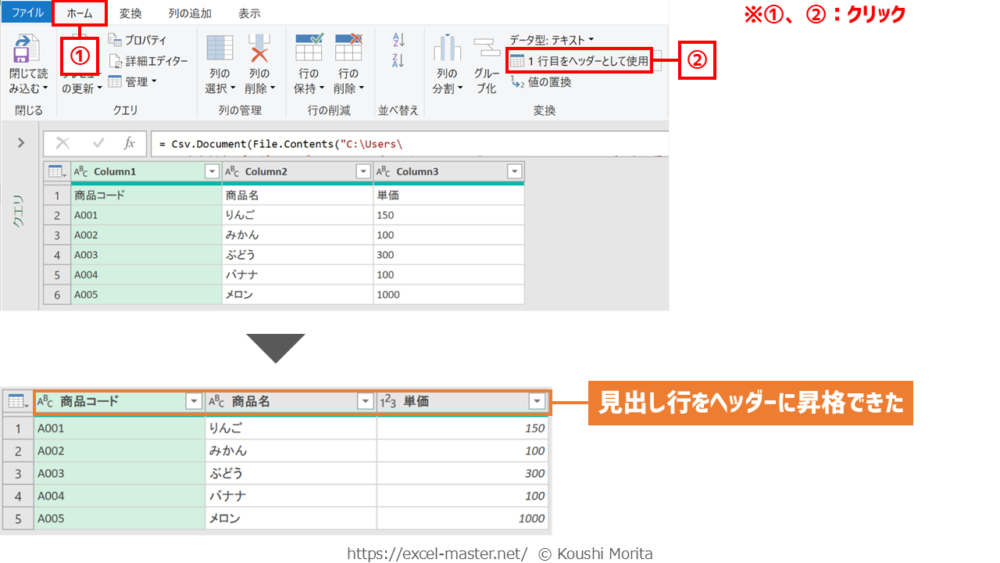The width and height of the screenshot is (1000, 563).
Task: Click 1行目をヘッダーとして使用 button
Action: pos(580,61)
